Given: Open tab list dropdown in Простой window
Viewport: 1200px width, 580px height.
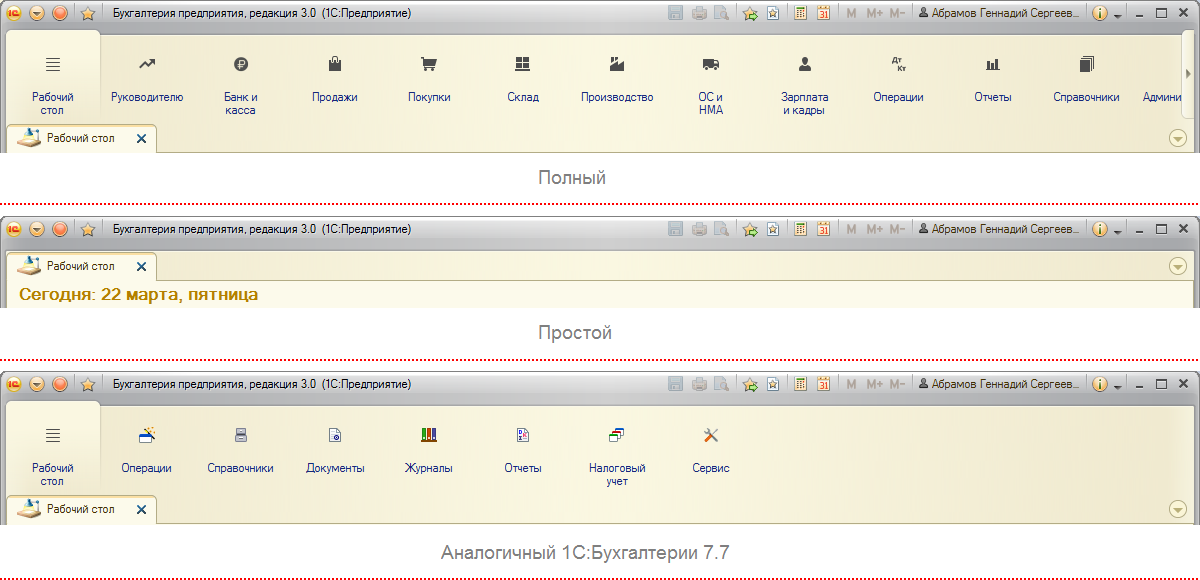Looking at the screenshot, I should coord(1178,266).
